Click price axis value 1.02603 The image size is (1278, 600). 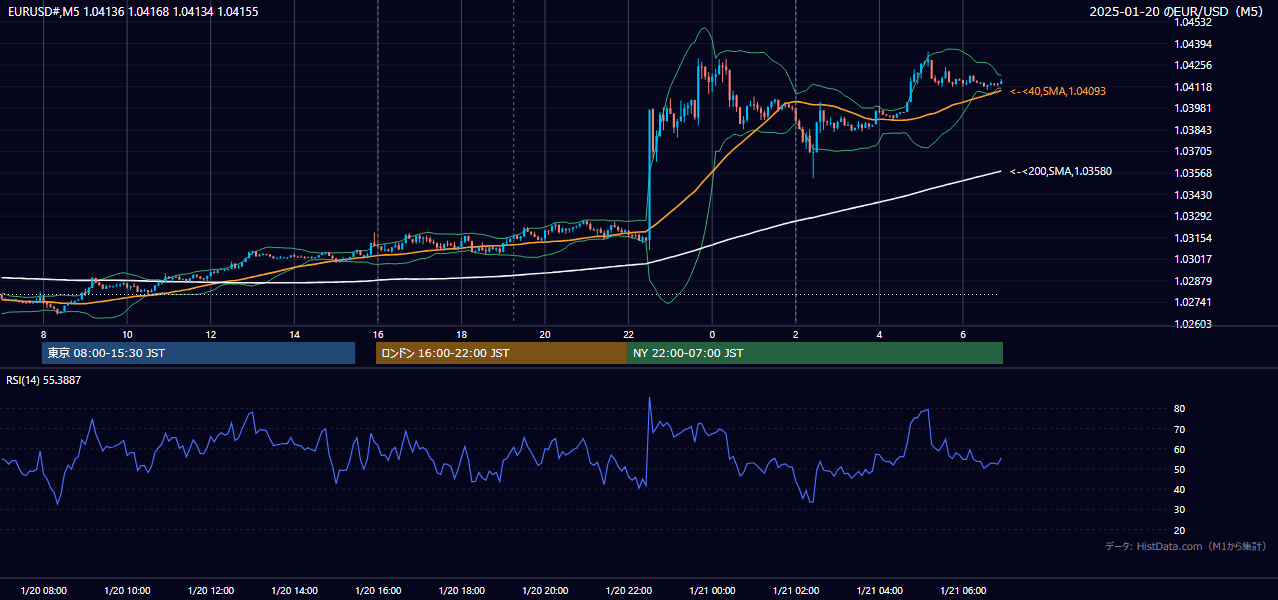pos(1194,324)
